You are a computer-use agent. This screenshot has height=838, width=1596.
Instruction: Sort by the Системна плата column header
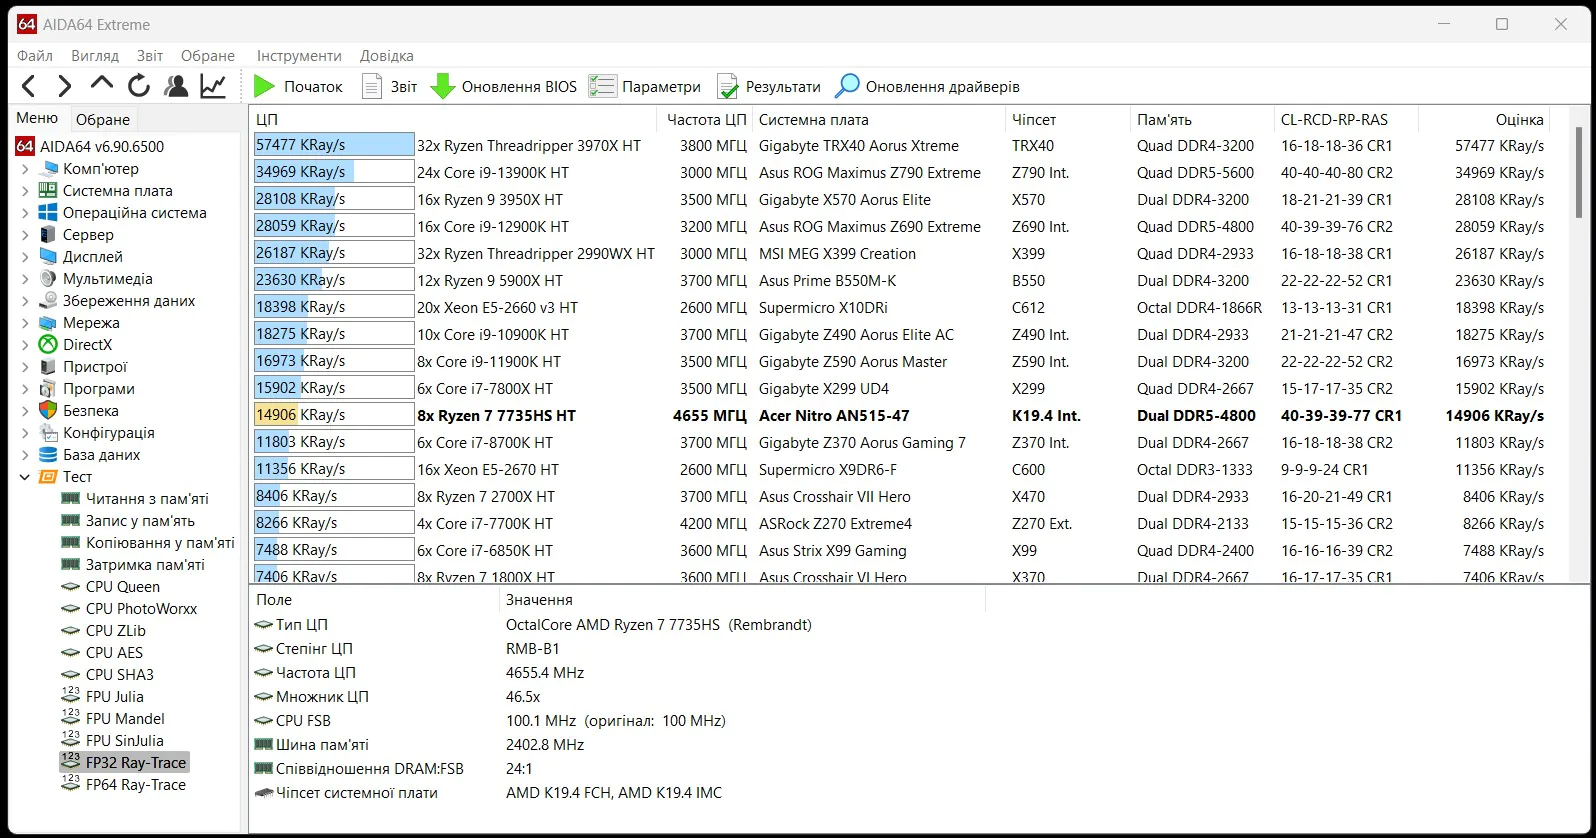point(877,119)
